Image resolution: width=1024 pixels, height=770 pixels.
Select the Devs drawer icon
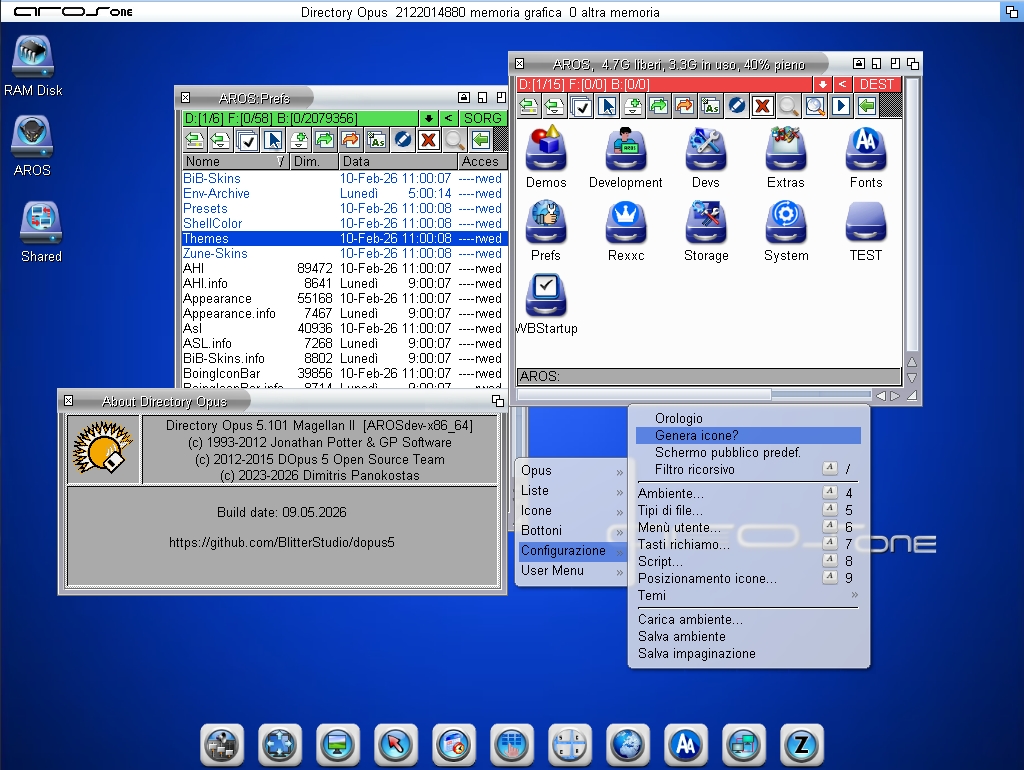pyautogui.click(x=706, y=157)
